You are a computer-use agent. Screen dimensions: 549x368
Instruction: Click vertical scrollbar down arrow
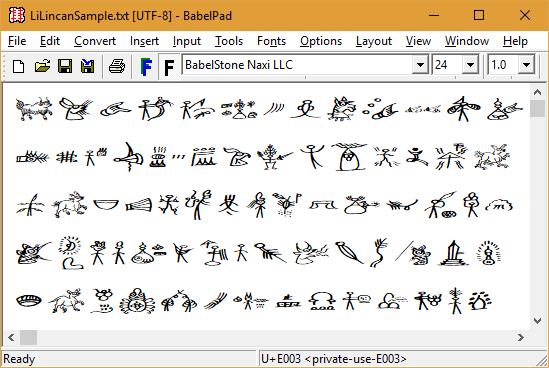[537, 320]
